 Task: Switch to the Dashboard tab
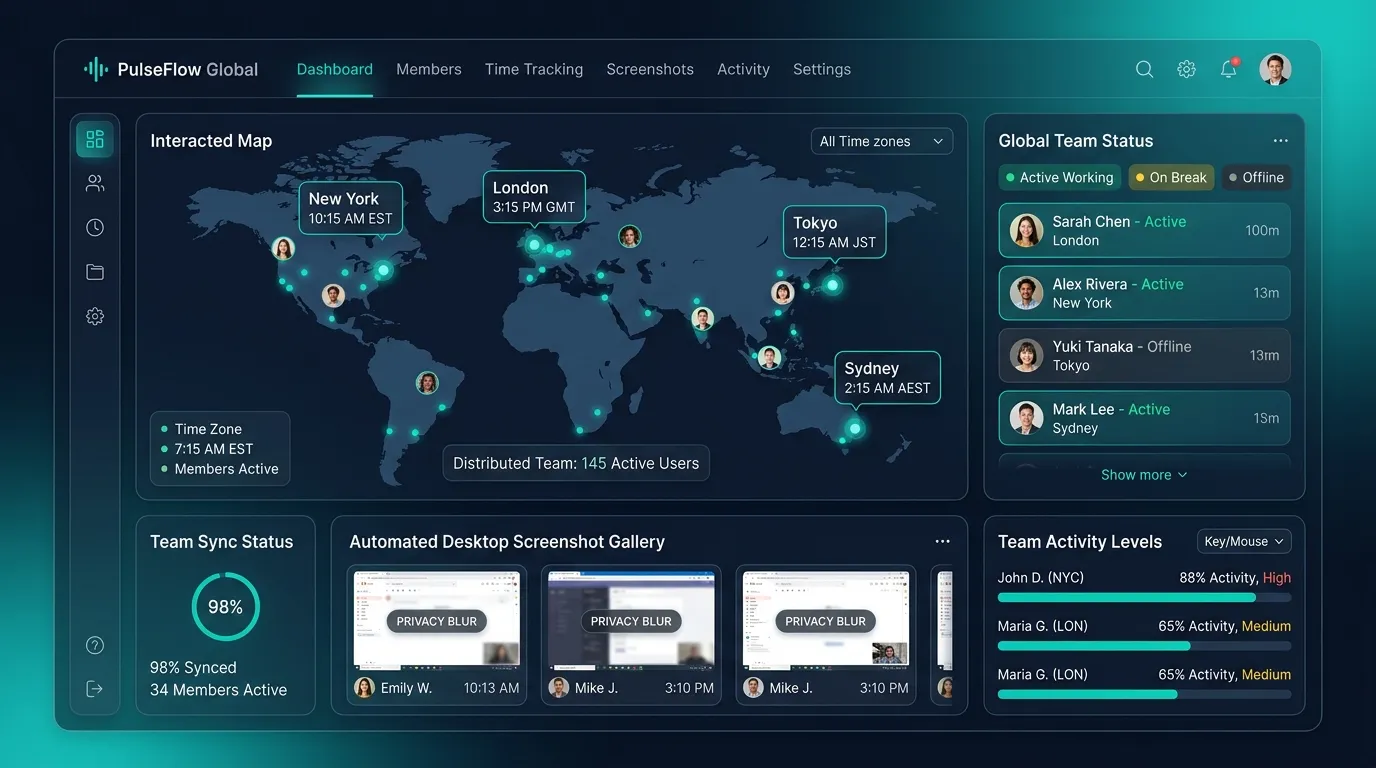coord(335,69)
